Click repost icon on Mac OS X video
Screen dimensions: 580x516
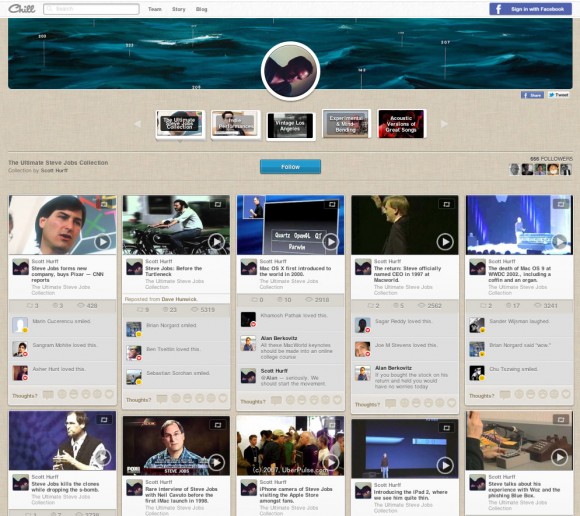click(332, 204)
